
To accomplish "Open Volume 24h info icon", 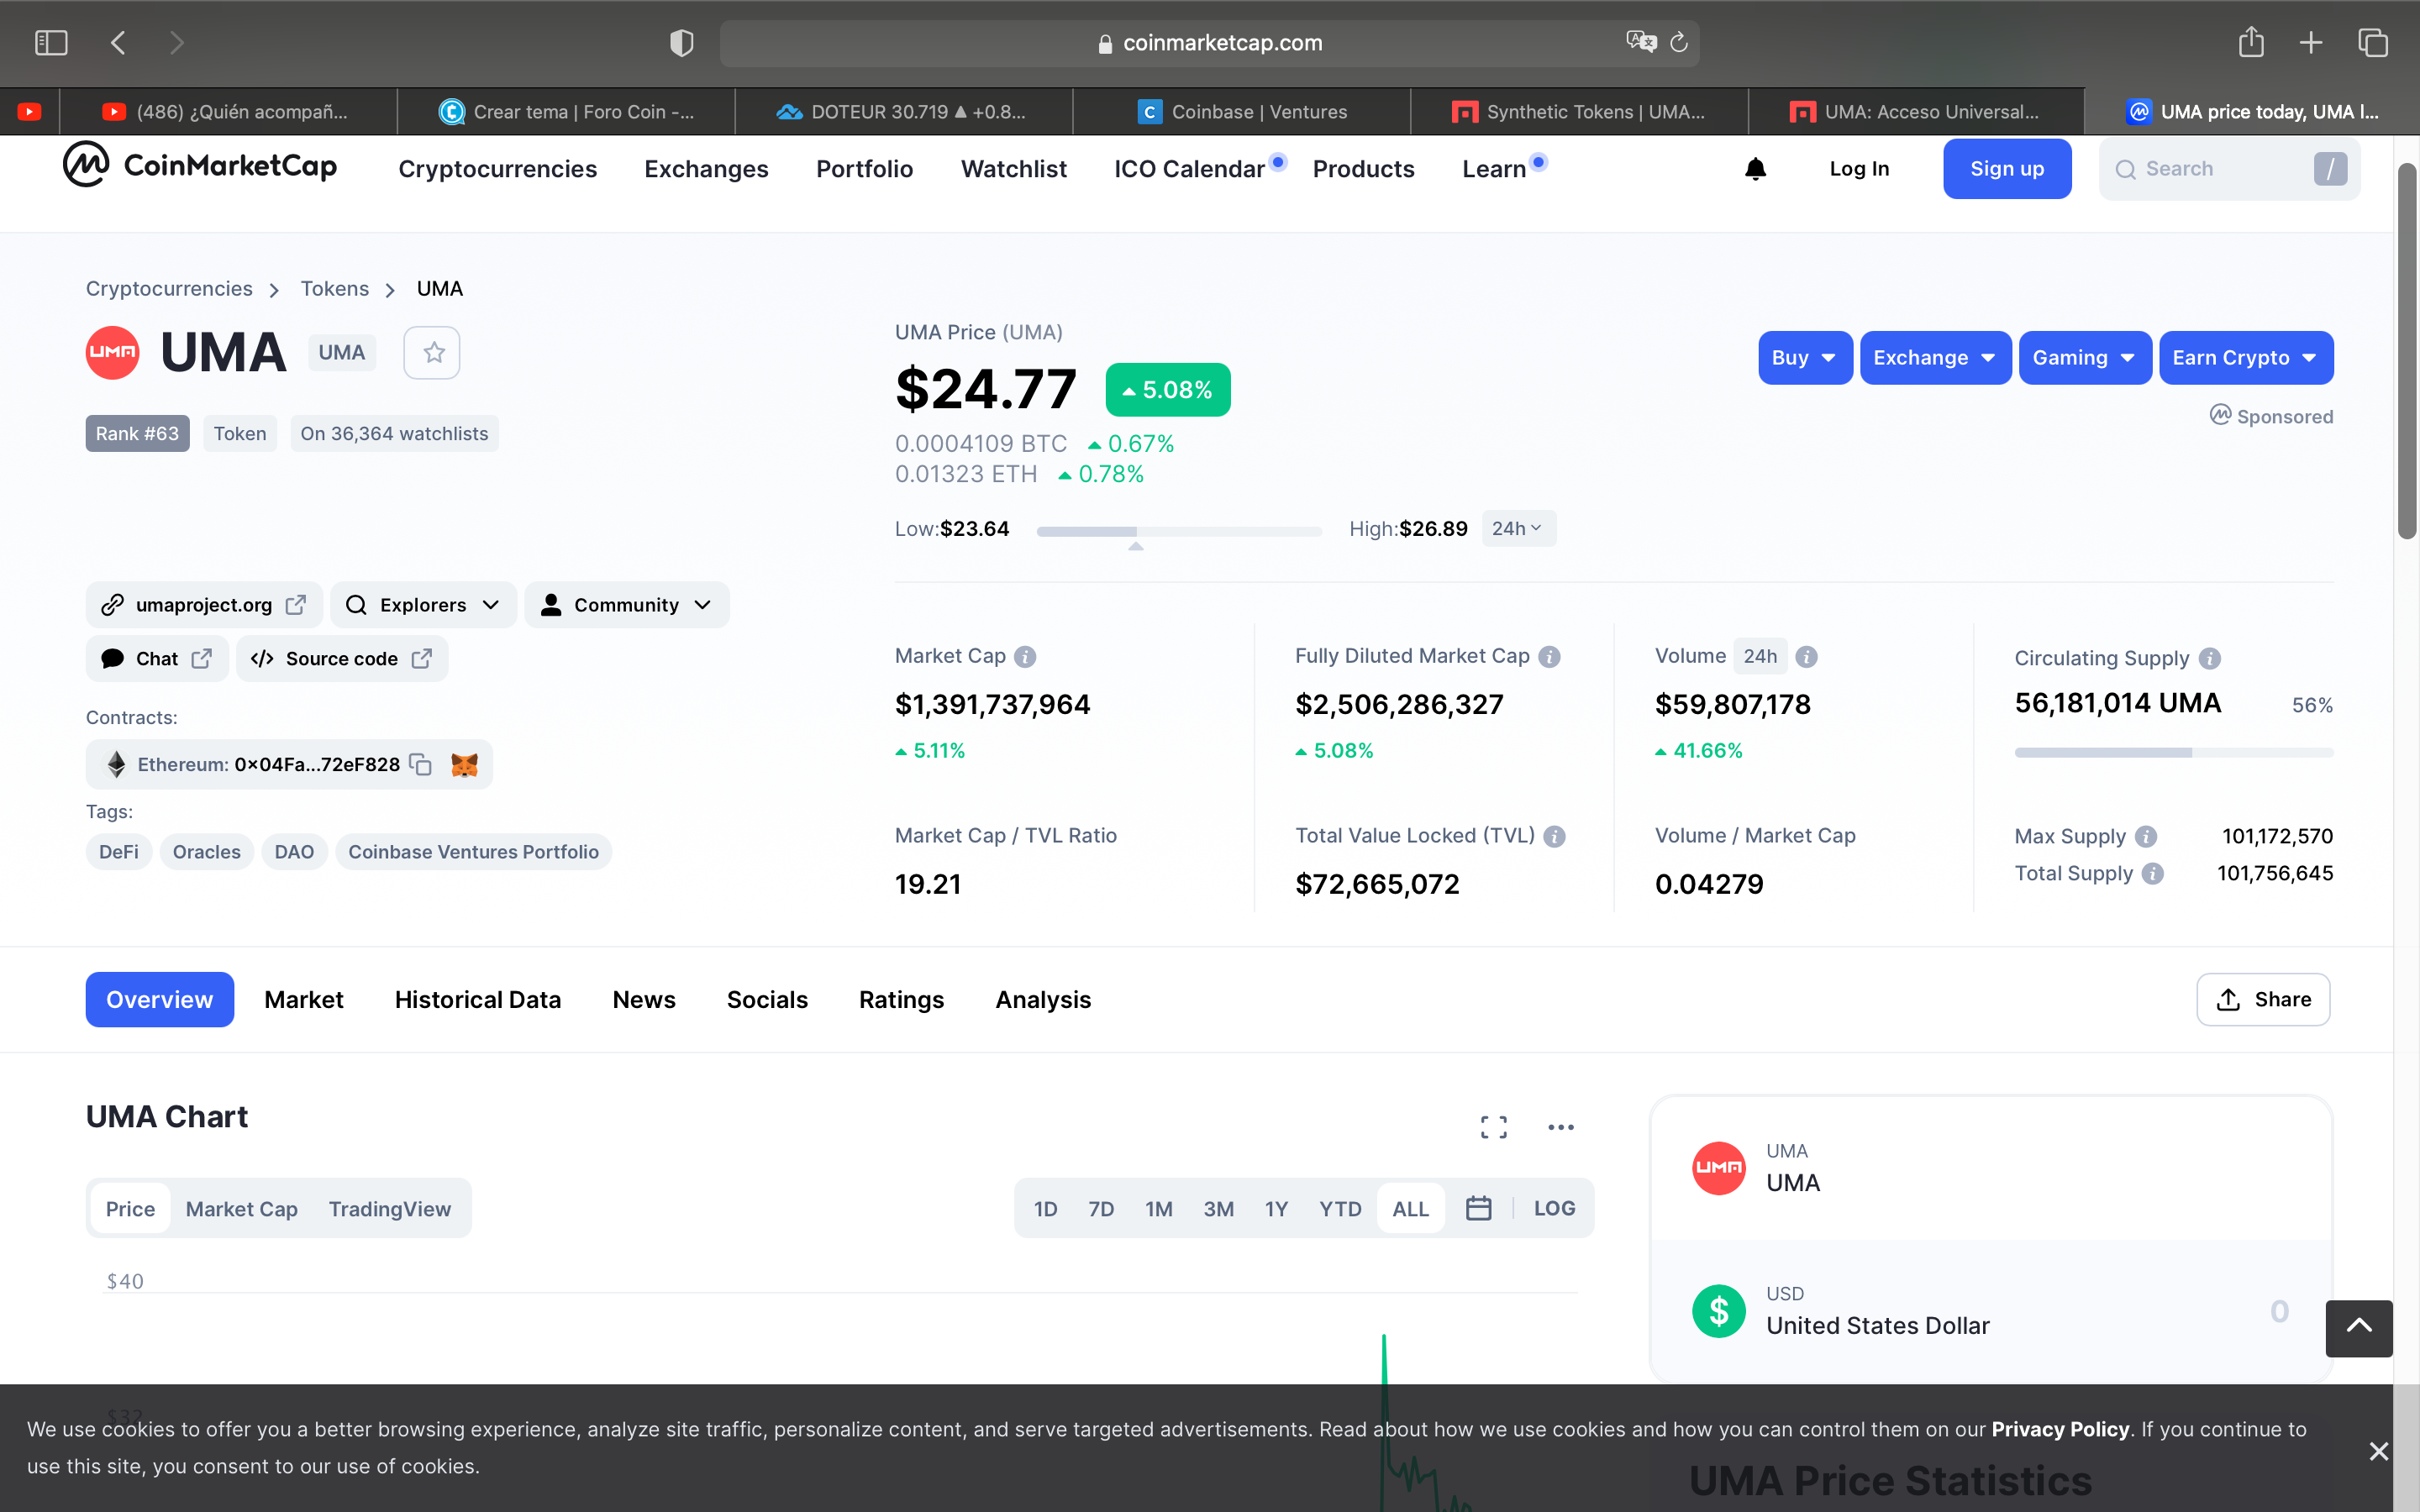I will tap(1806, 656).
